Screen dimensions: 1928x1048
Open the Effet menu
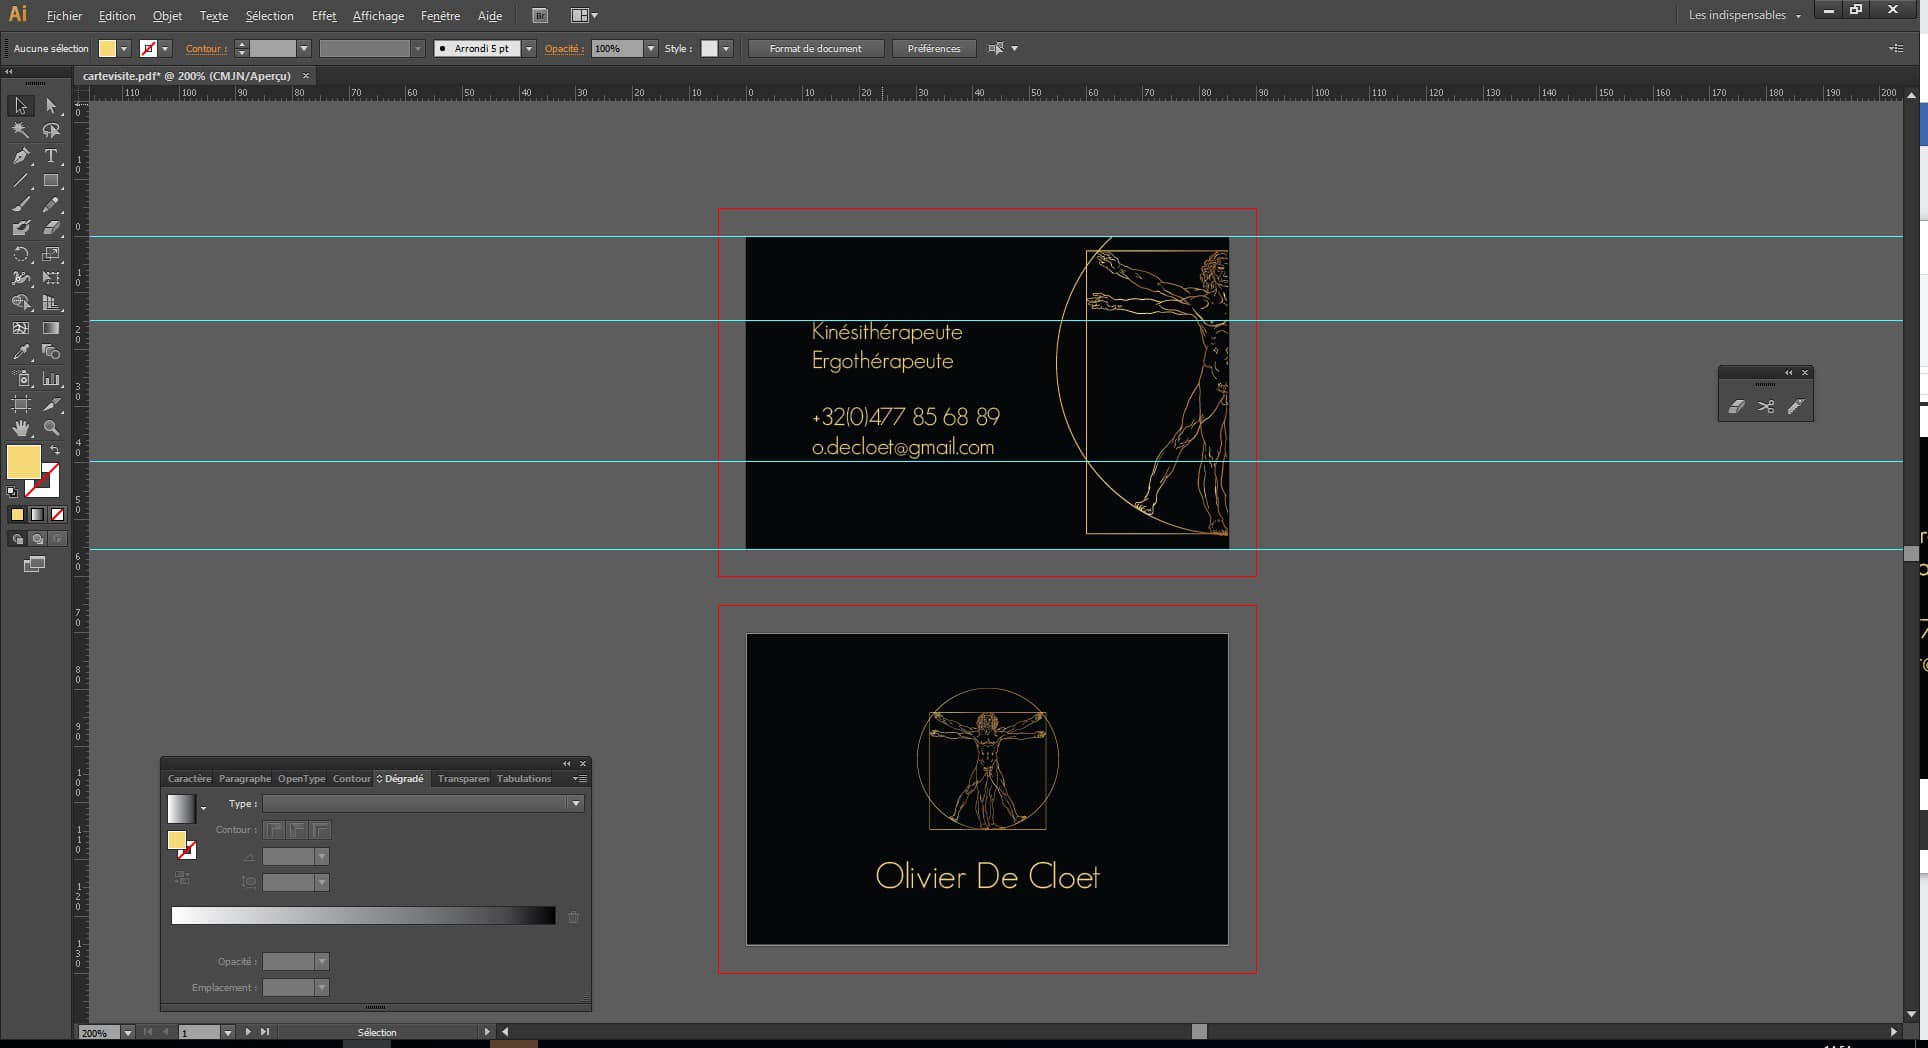tap(324, 16)
